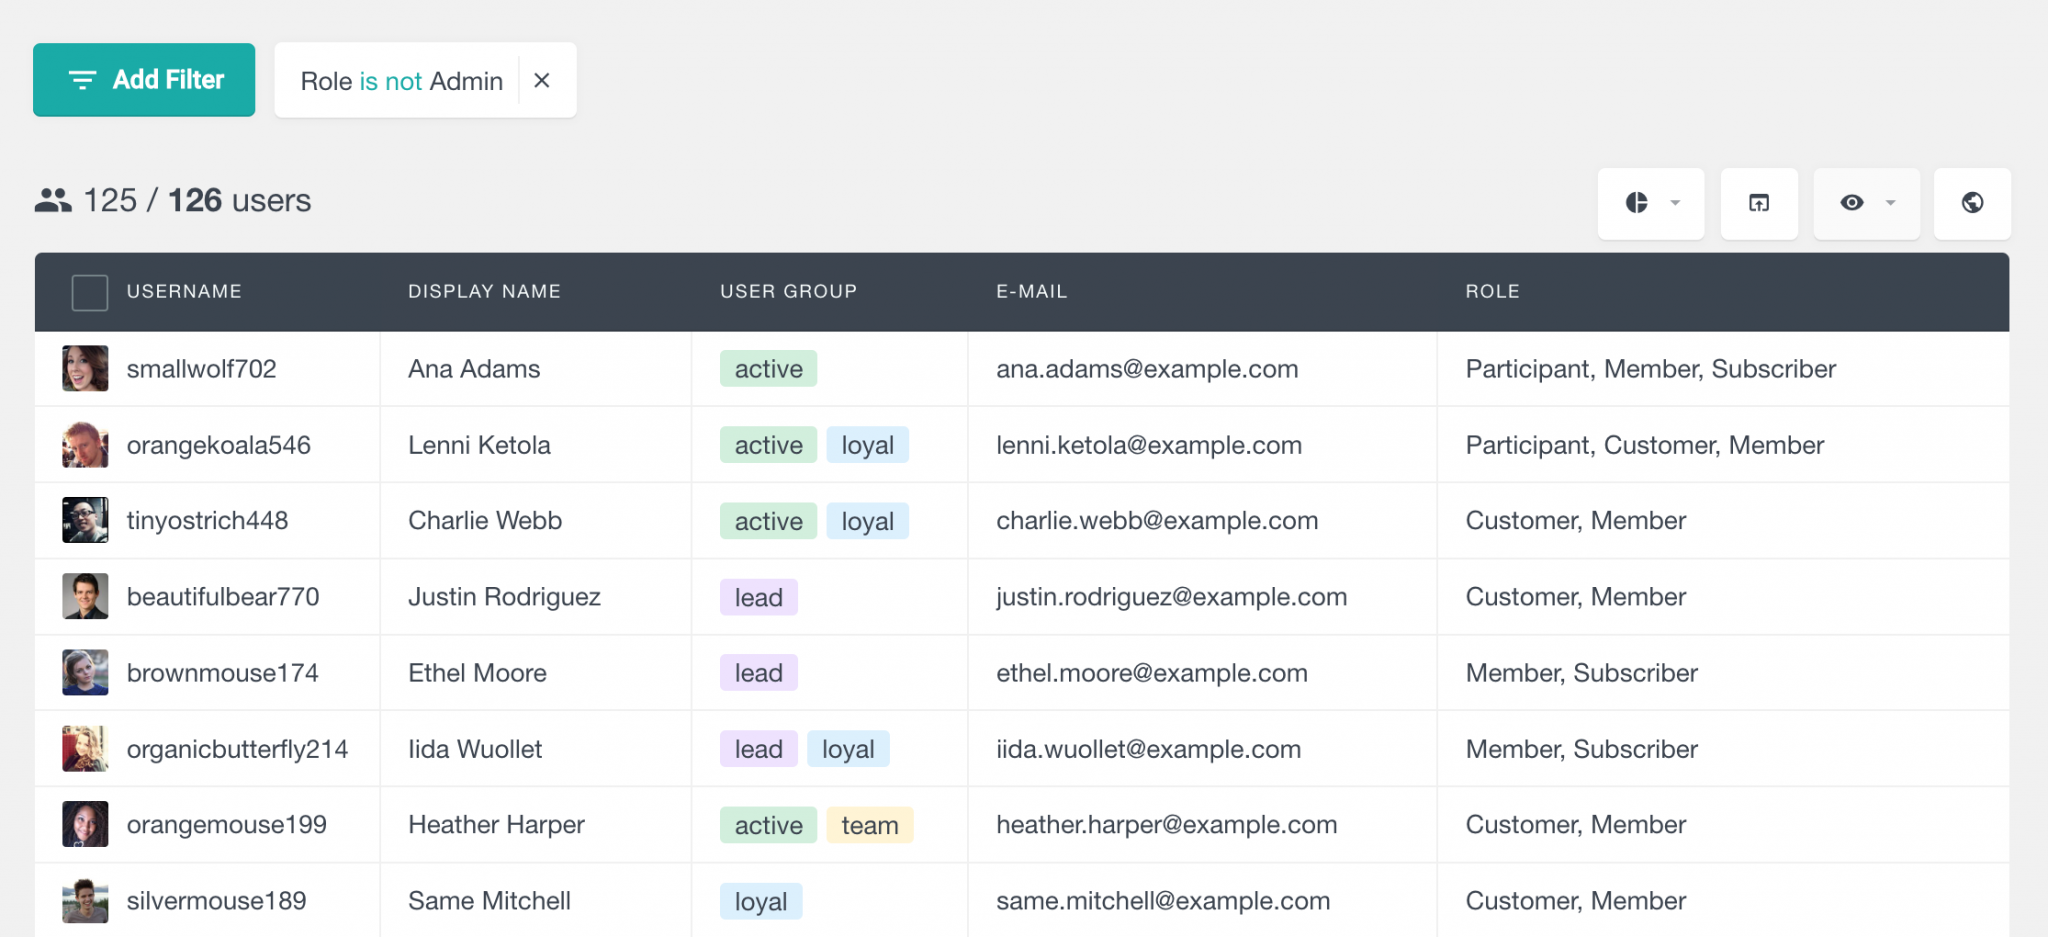Image resolution: width=2048 pixels, height=937 pixels.
Task: Sort the table by the USERNAME column
Action: click(x=184, y=292)
